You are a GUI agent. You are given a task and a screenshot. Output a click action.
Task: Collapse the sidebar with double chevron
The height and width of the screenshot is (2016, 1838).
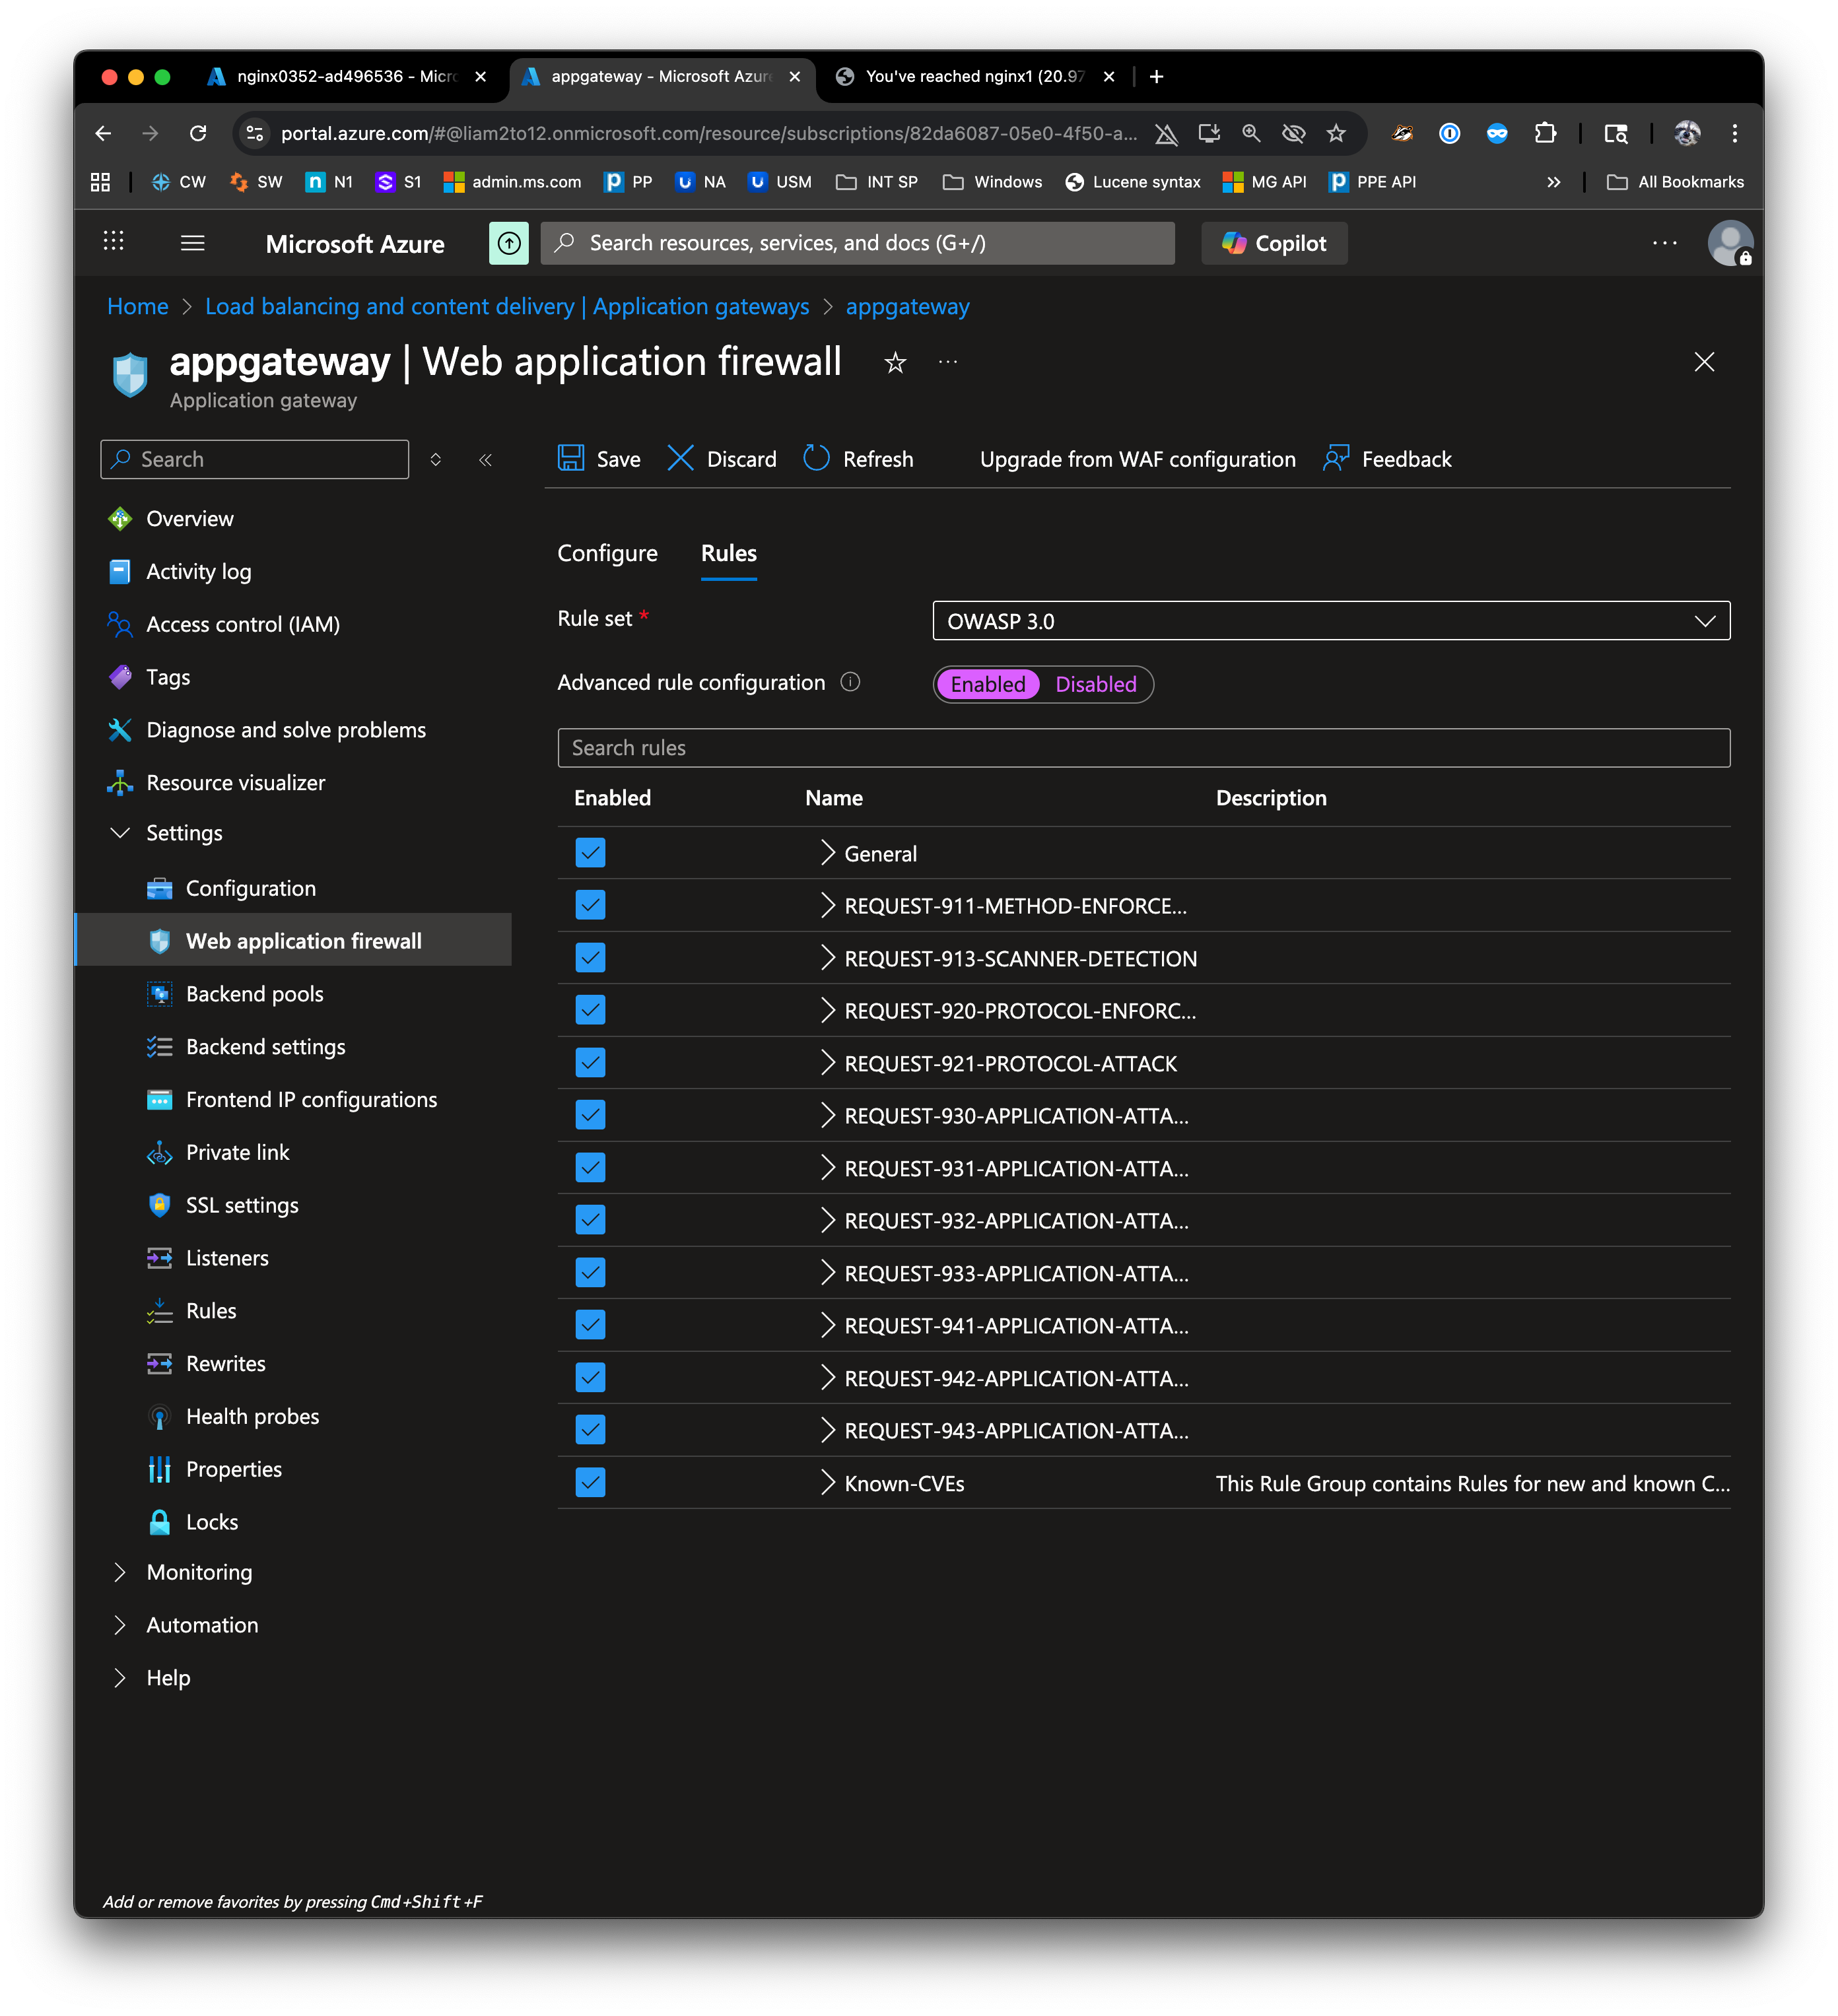coord(486,460)
